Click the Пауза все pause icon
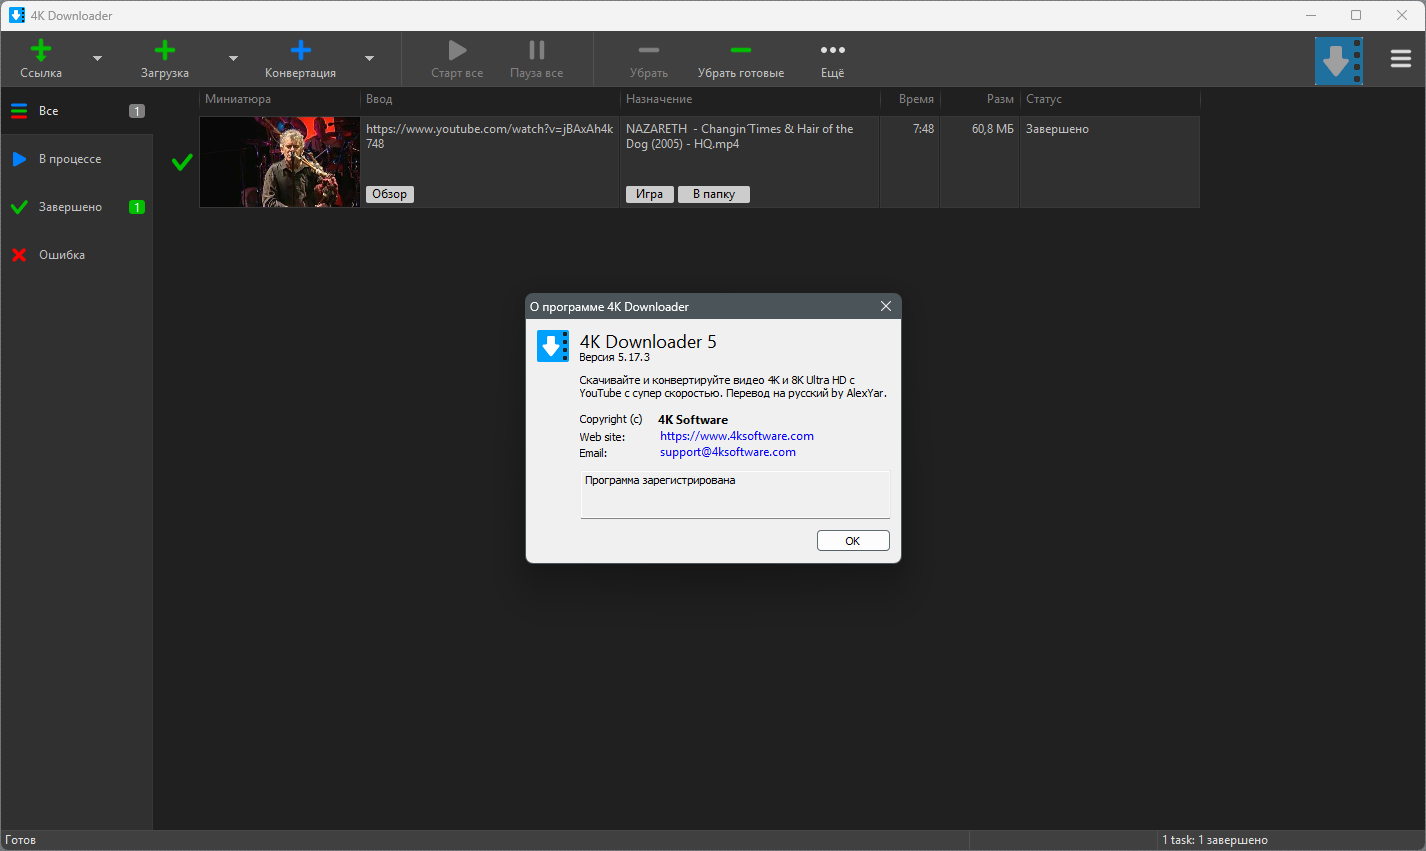 click(x=537, y=50)
